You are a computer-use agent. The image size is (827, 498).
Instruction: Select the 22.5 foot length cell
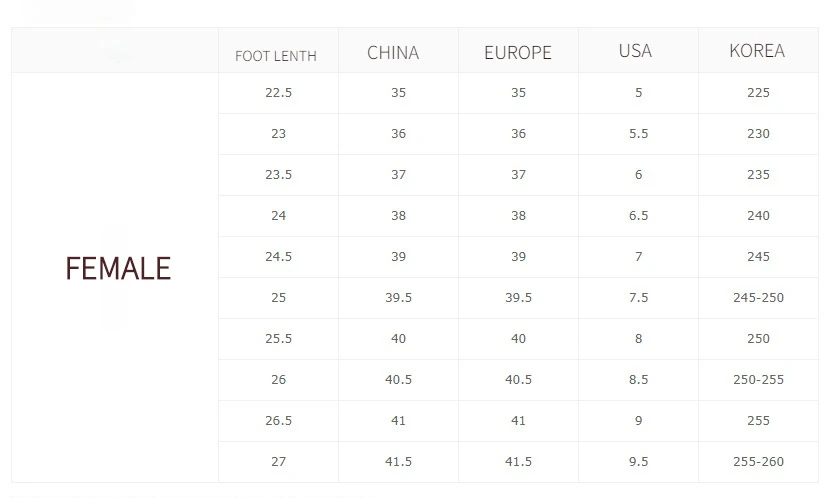(x=278, y=93)
